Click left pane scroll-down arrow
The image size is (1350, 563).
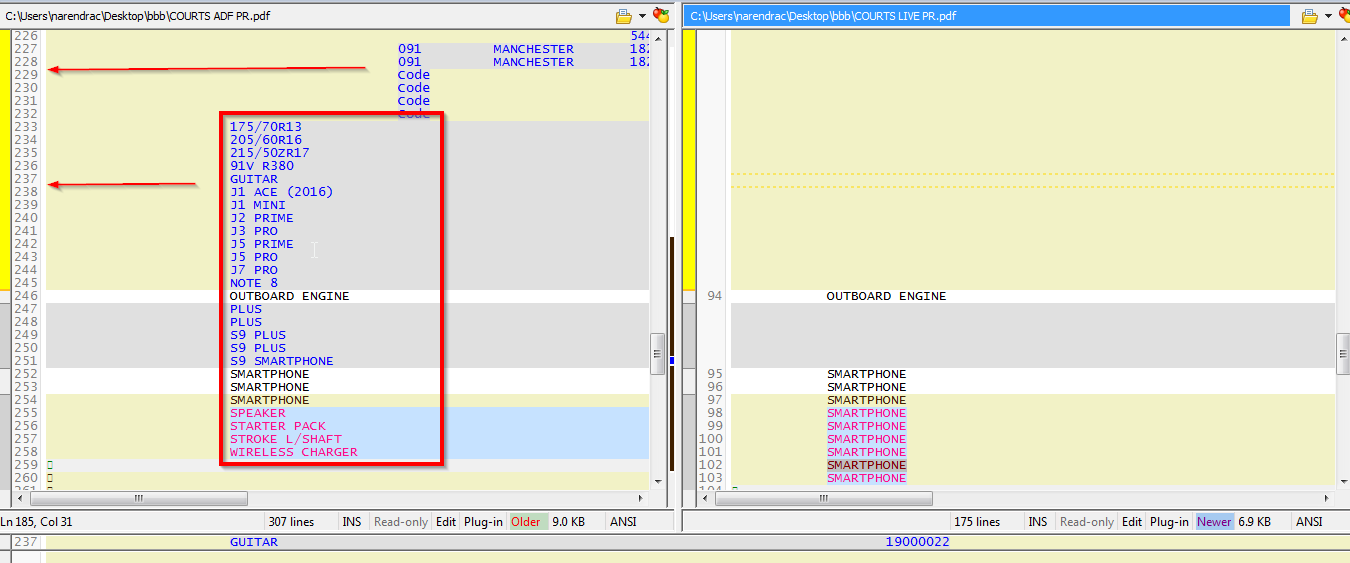(658, 481)
